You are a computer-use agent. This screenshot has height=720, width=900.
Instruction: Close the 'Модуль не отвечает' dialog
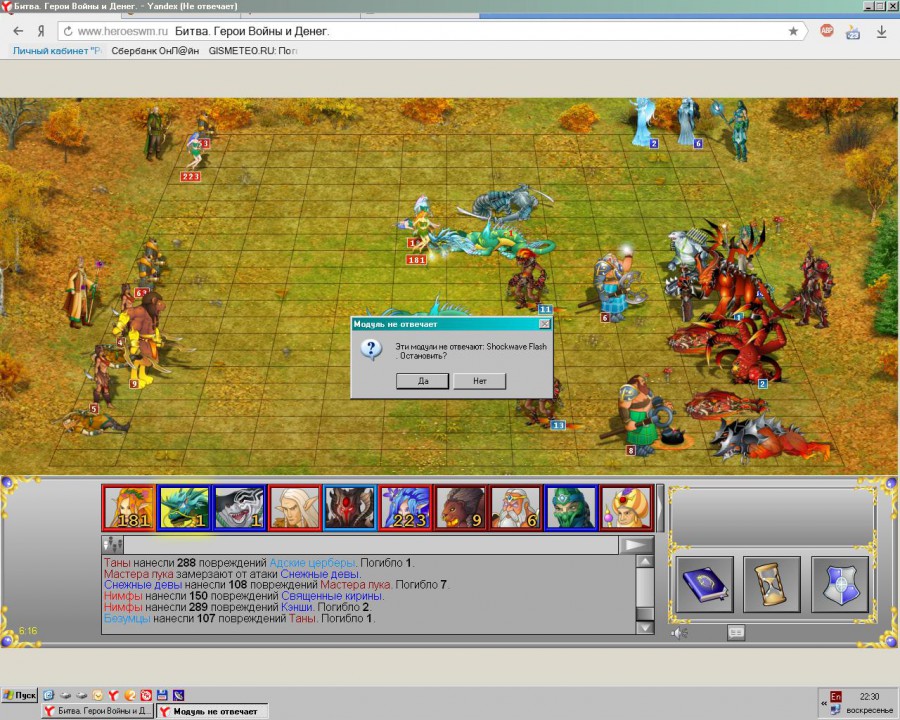[544, 324]
